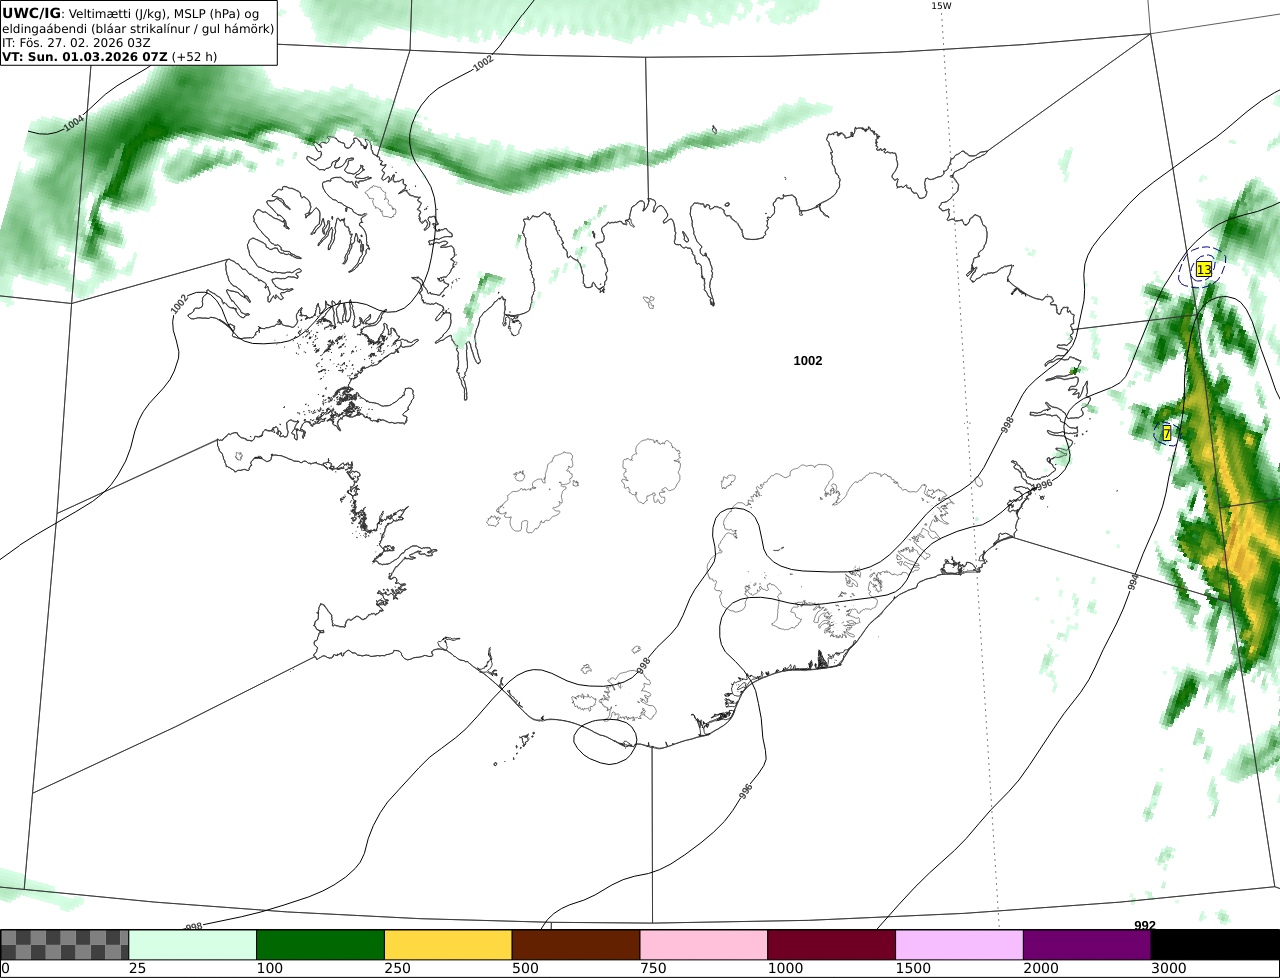Click the 1004 isobar label
The image size is (1280, 978).
[73, 123]
